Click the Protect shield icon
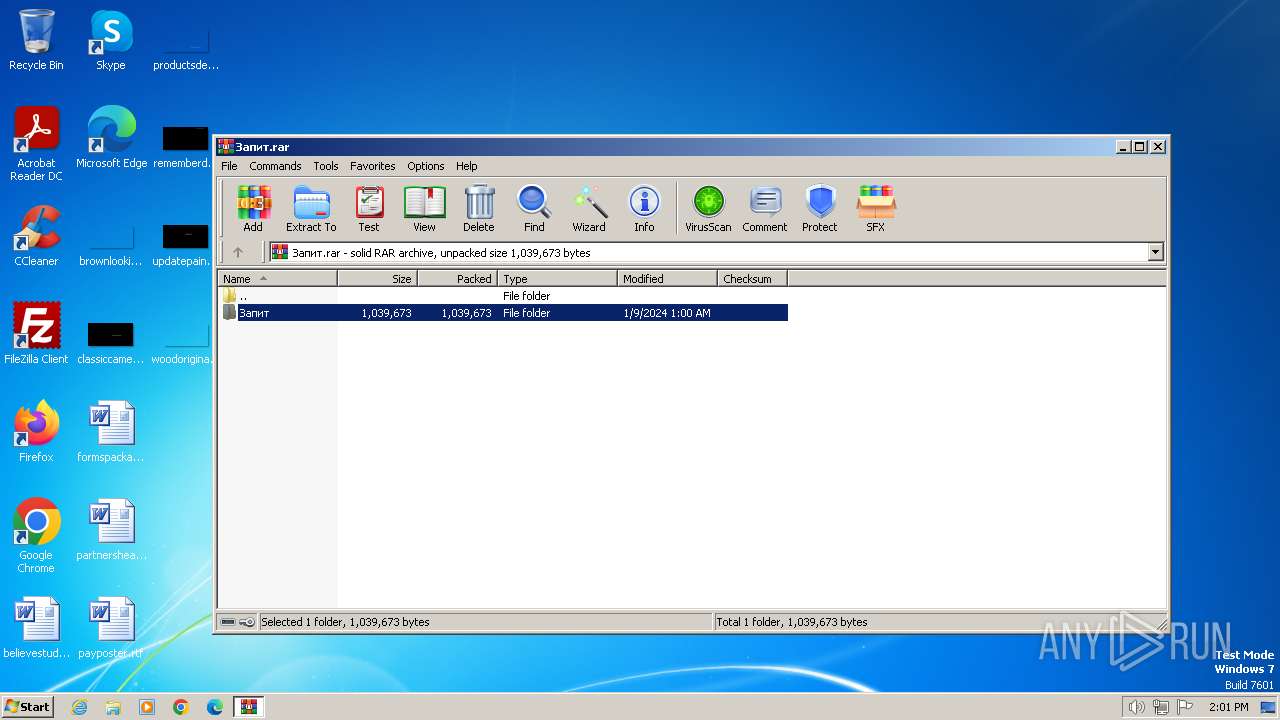Viewport: 1280px width, 720px height. tap(820, 209)
